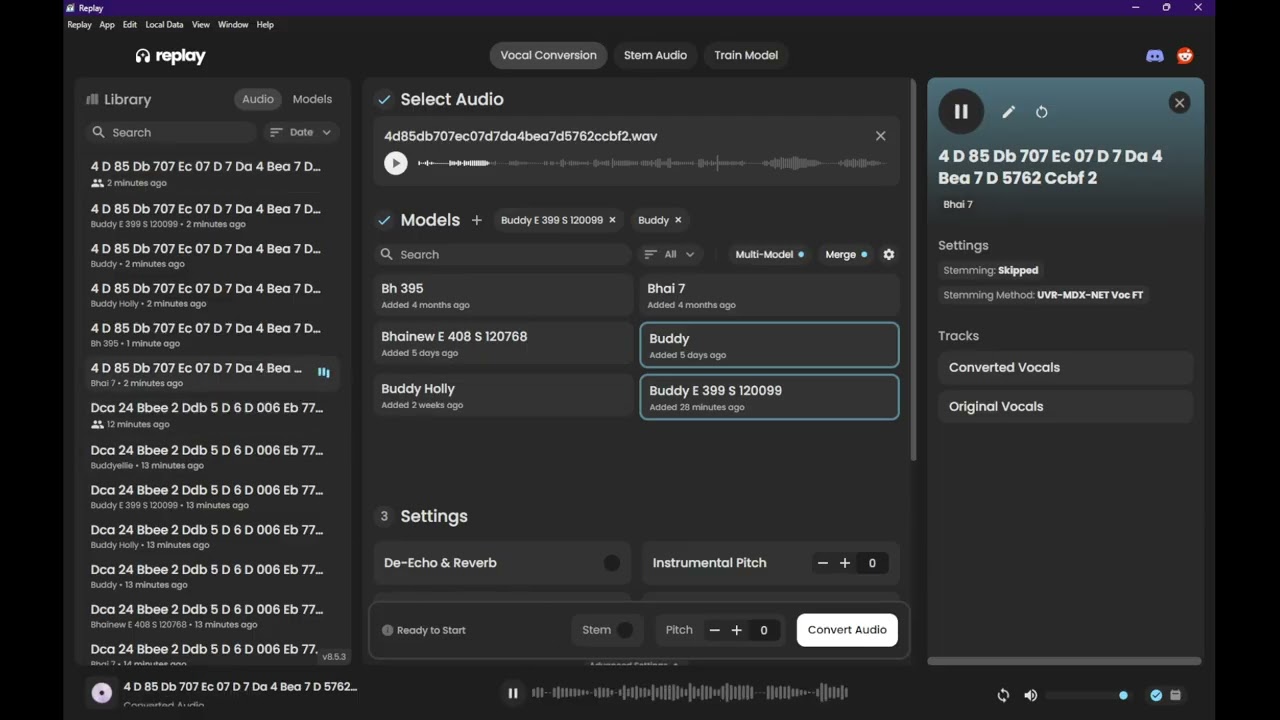The height and width of the screenshot is (720, 1280).
Task: Click the blue checkmark icon in bottom bar
Action: pos(1156,695)
